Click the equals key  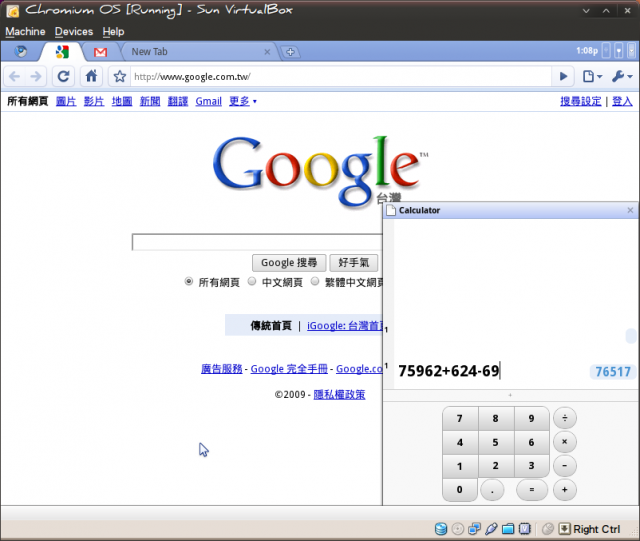pyautogui.click(x=531, y=490)
